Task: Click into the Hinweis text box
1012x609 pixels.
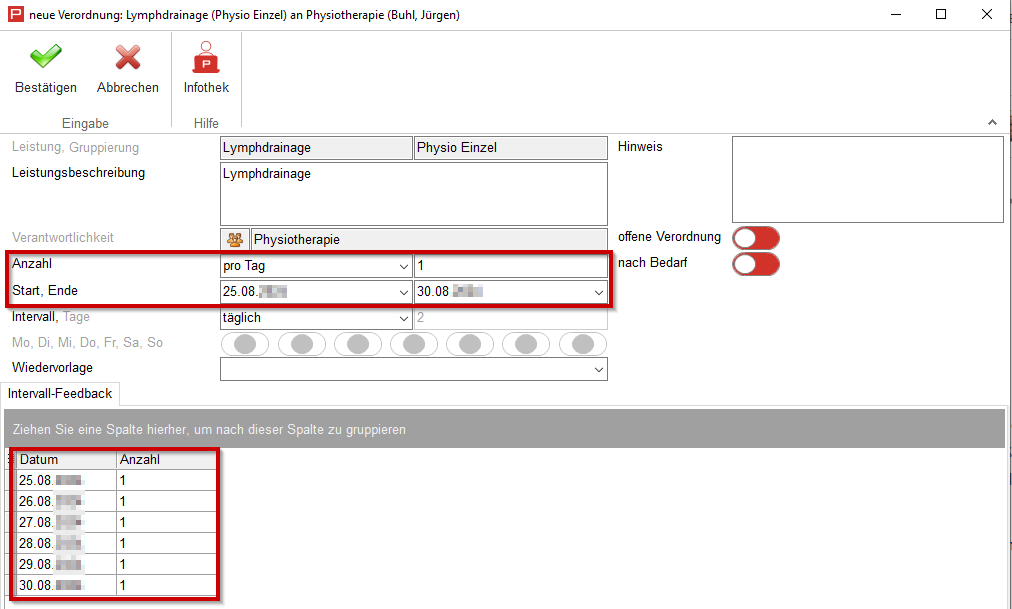Action: tap(867, 179)
